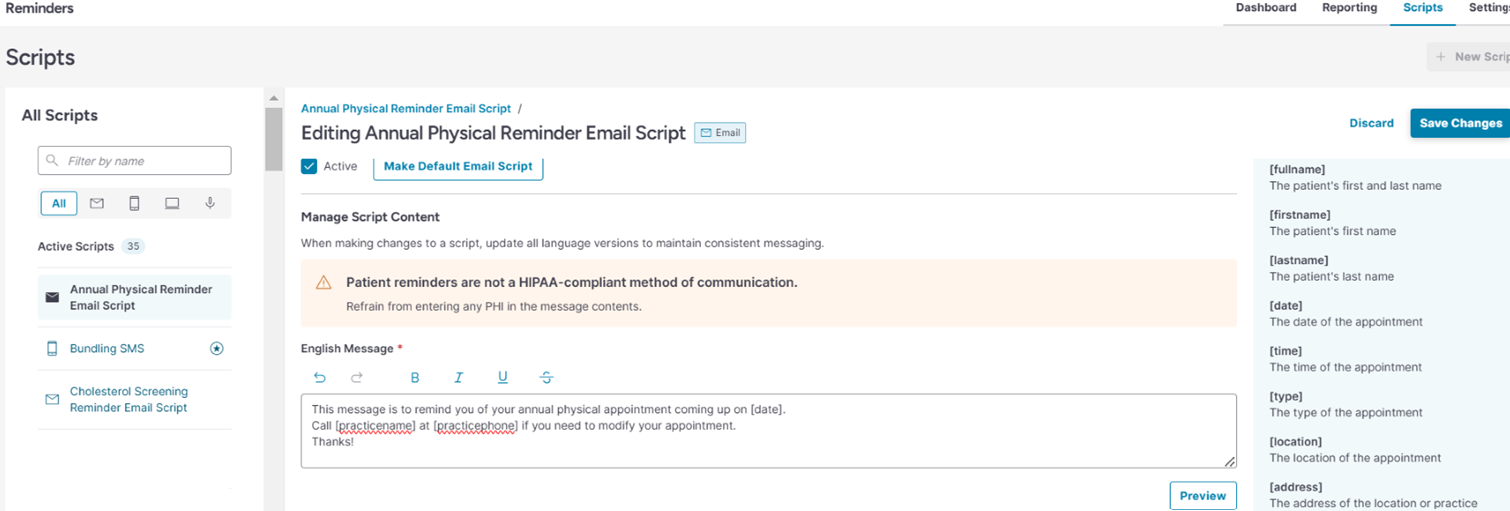Click Save Changes button
The height and width of the screenshot is (511, 1510).
pos(1460,123)
